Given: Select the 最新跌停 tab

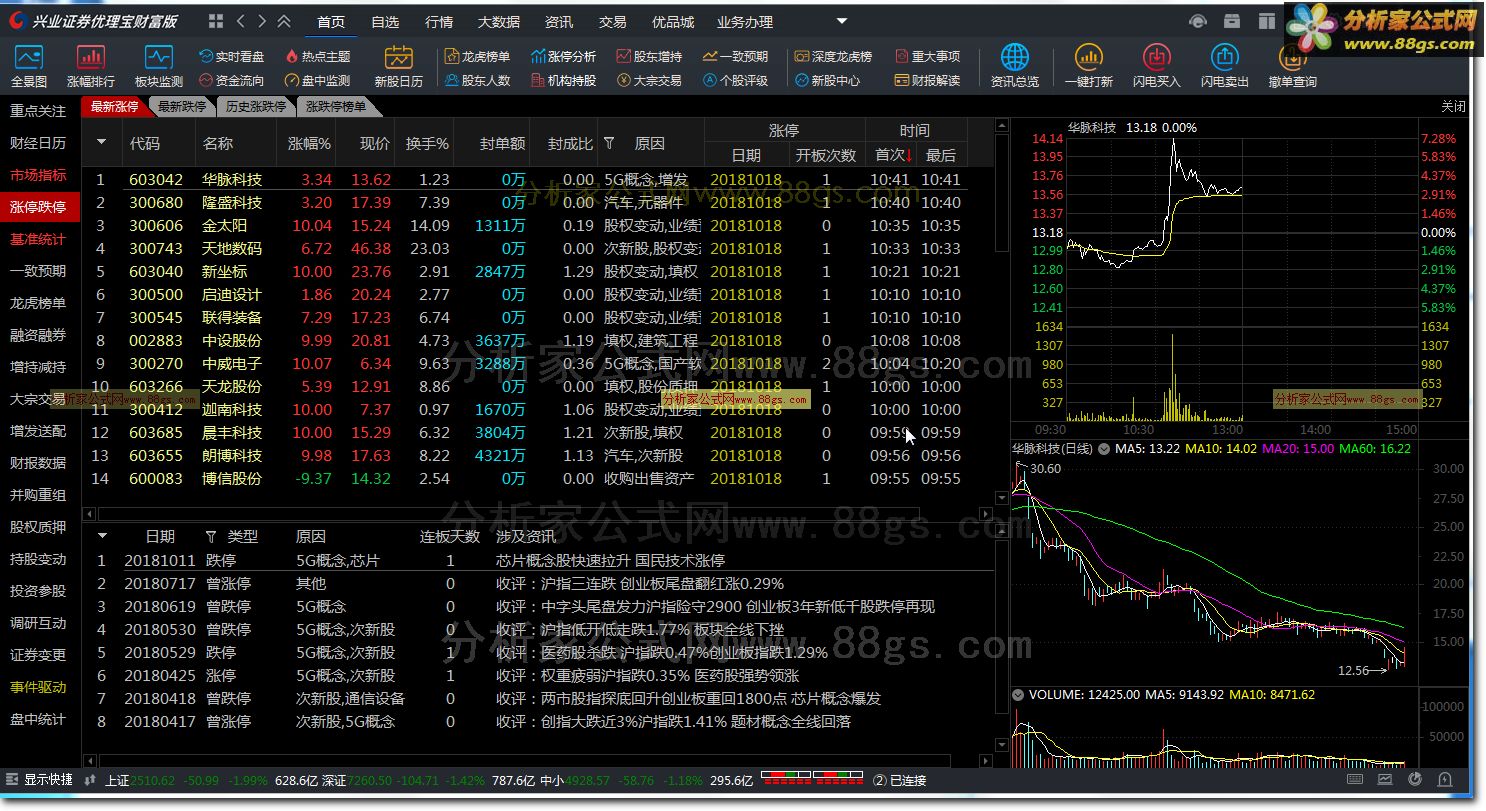Looking at the screenshot, I should [x=182, y=106].
